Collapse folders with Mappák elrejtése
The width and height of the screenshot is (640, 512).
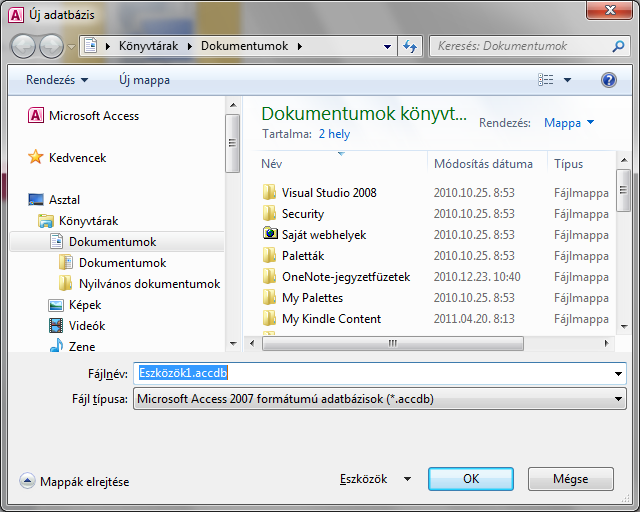[74, 482]
